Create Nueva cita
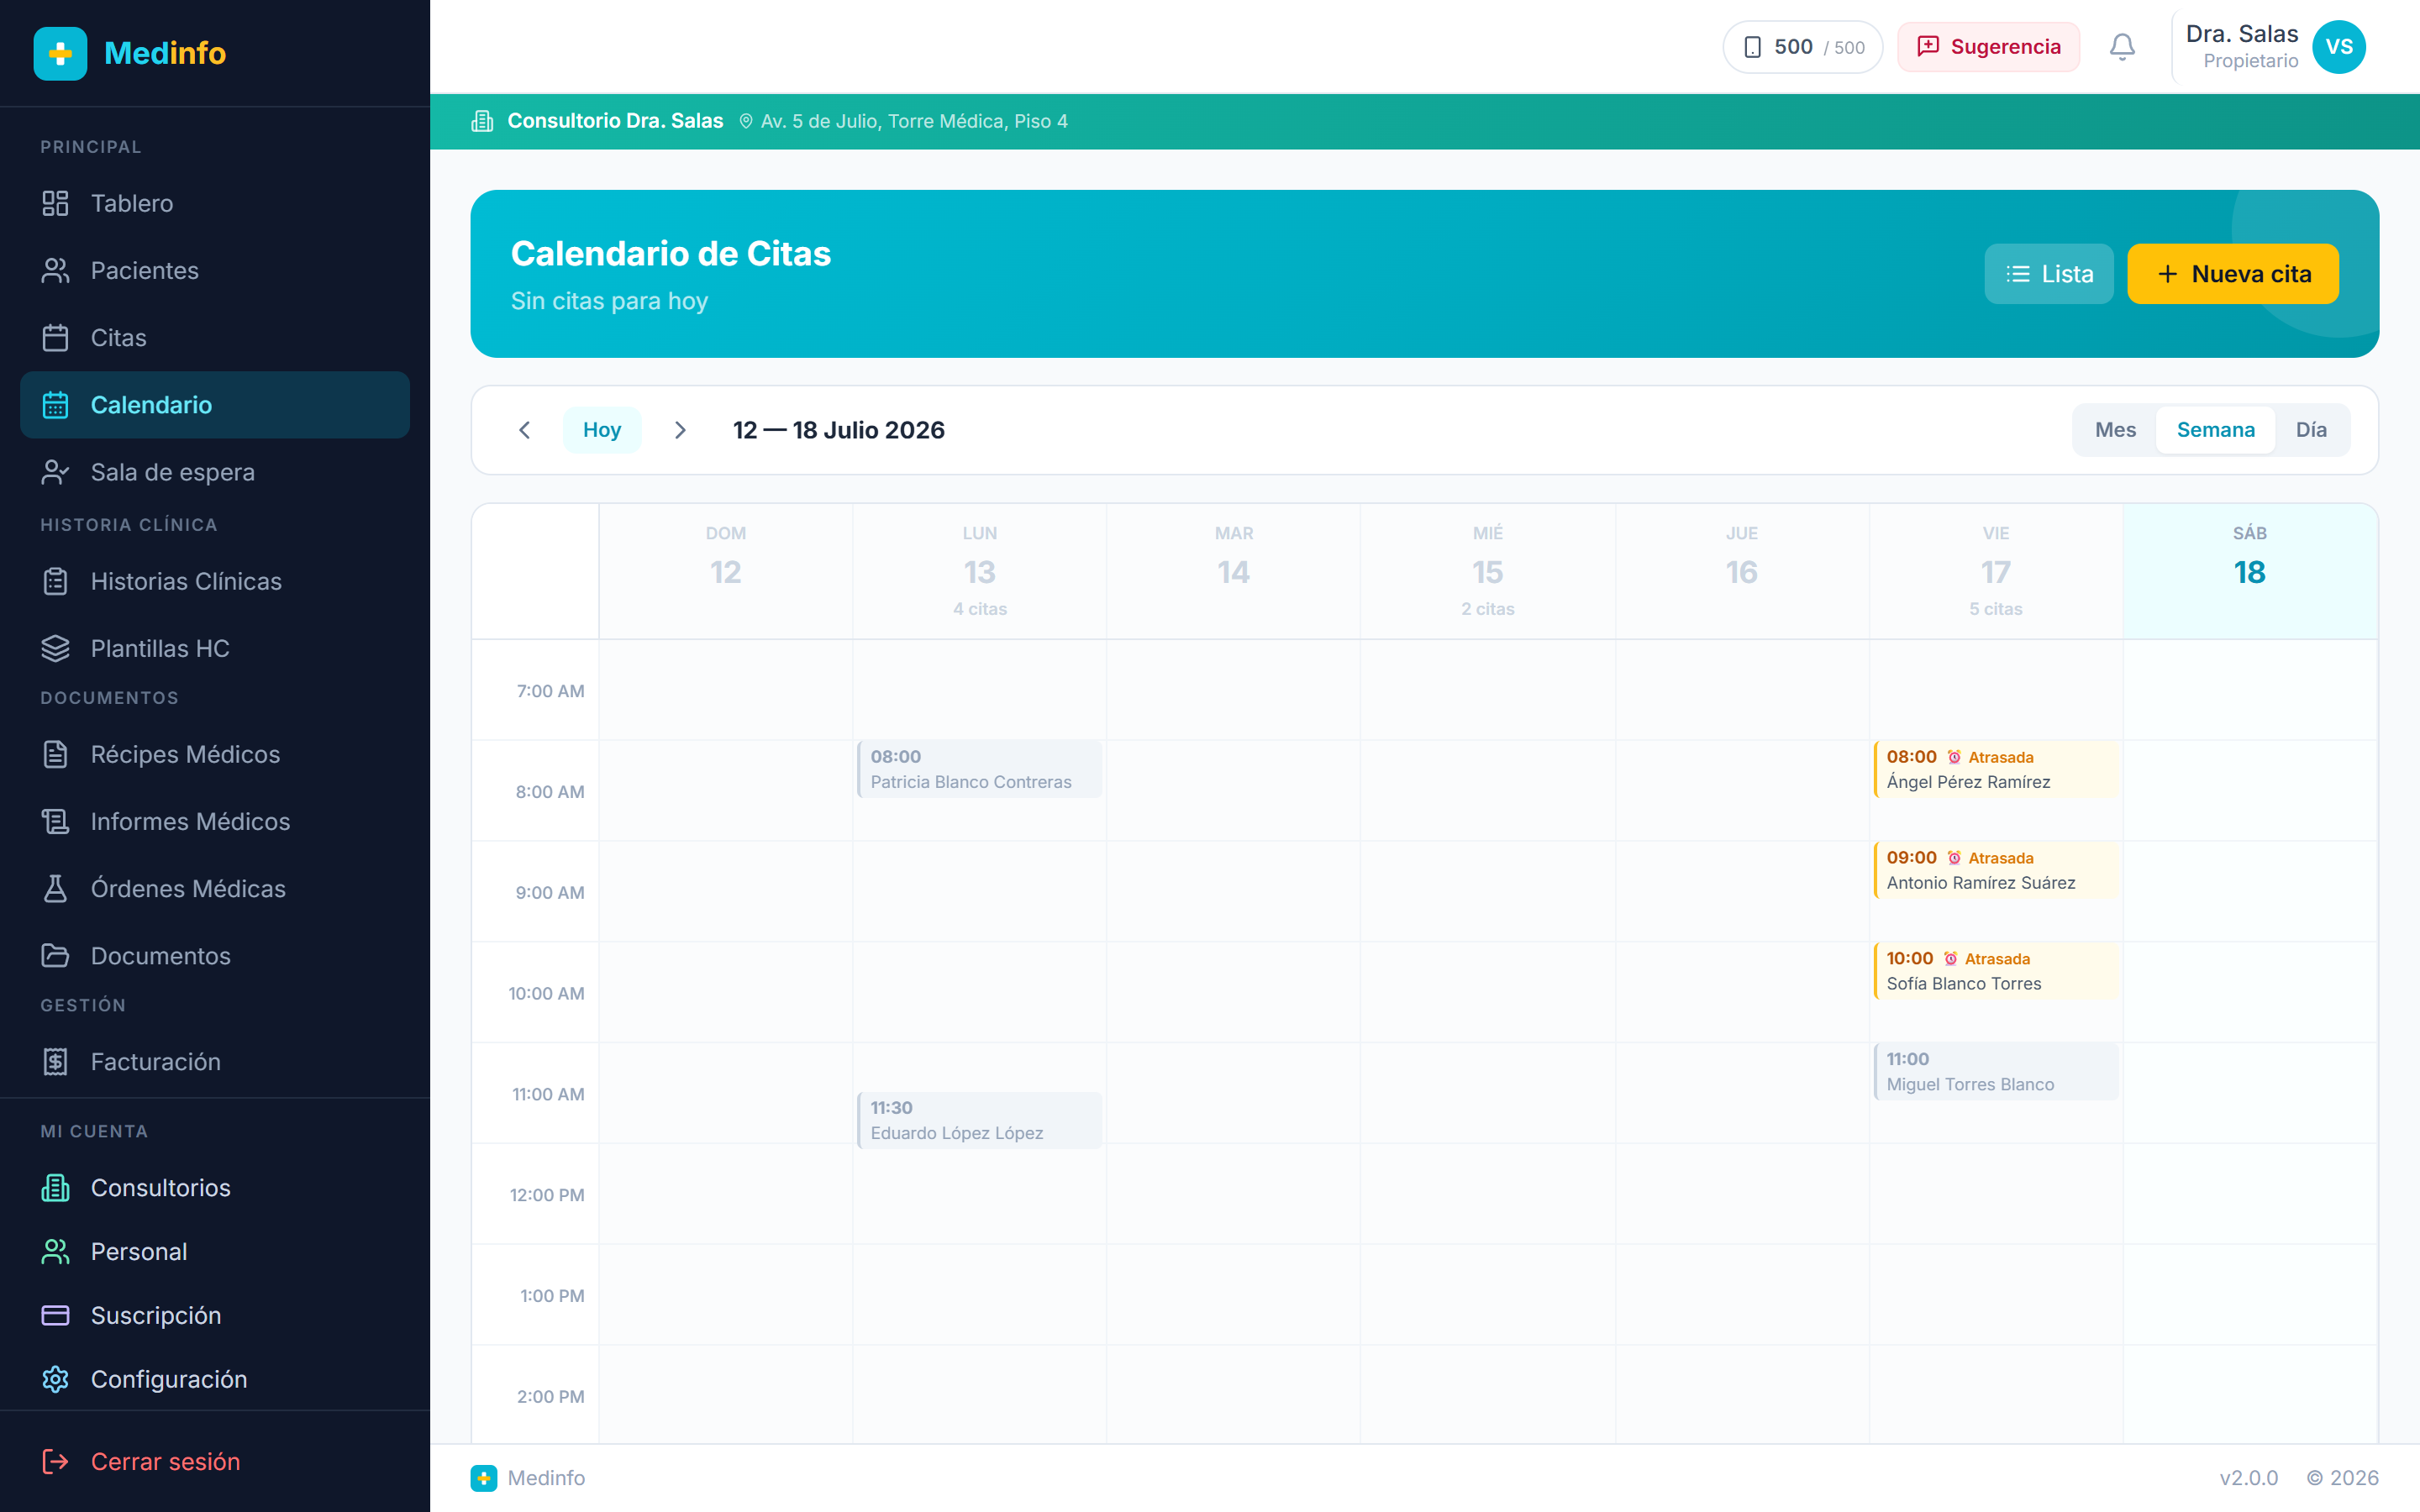 tap(2232, 274)
